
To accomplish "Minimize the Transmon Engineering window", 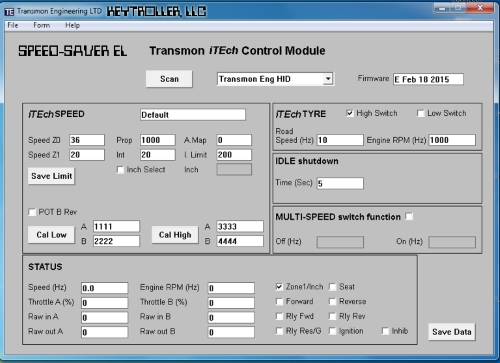I will pyautogui.click(x=443, y=8).
